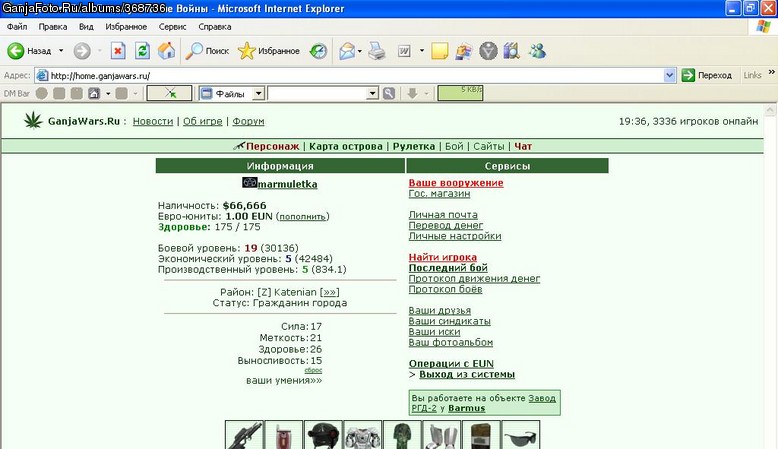Click the DM Bar magnifier search icon
The width and height of the screenshot is (778, 449).
click(389, 93)
